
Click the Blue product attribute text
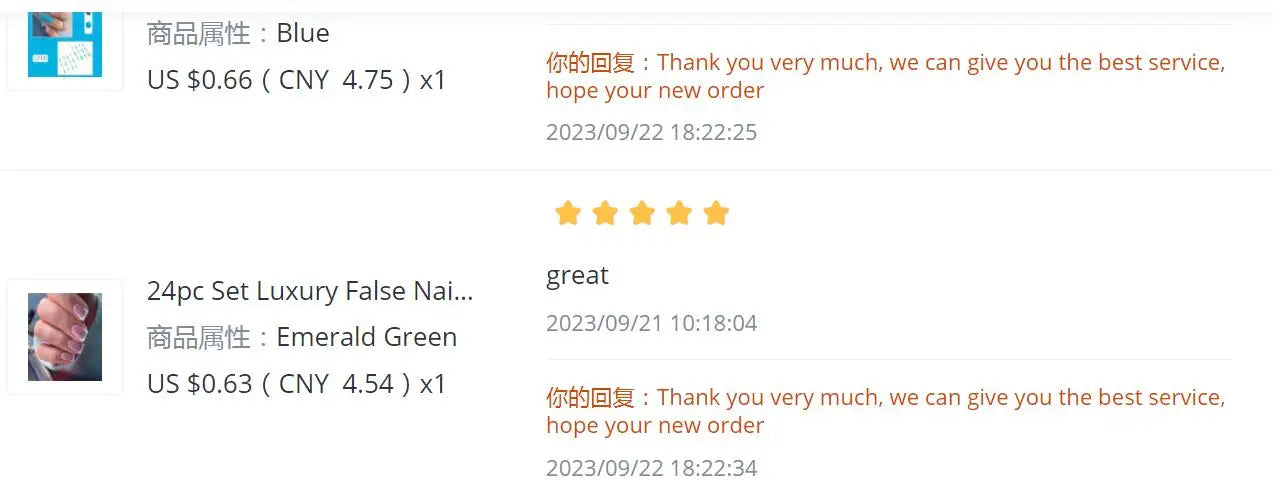point(303,33)
